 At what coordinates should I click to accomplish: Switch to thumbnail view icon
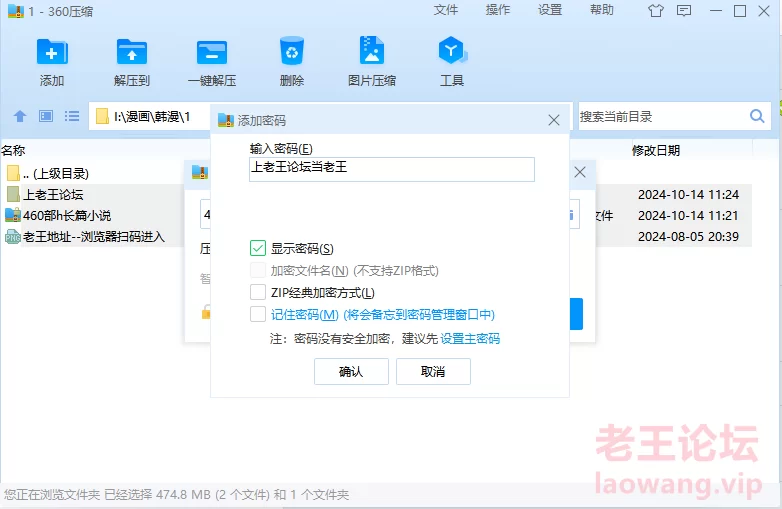[46, 117]
